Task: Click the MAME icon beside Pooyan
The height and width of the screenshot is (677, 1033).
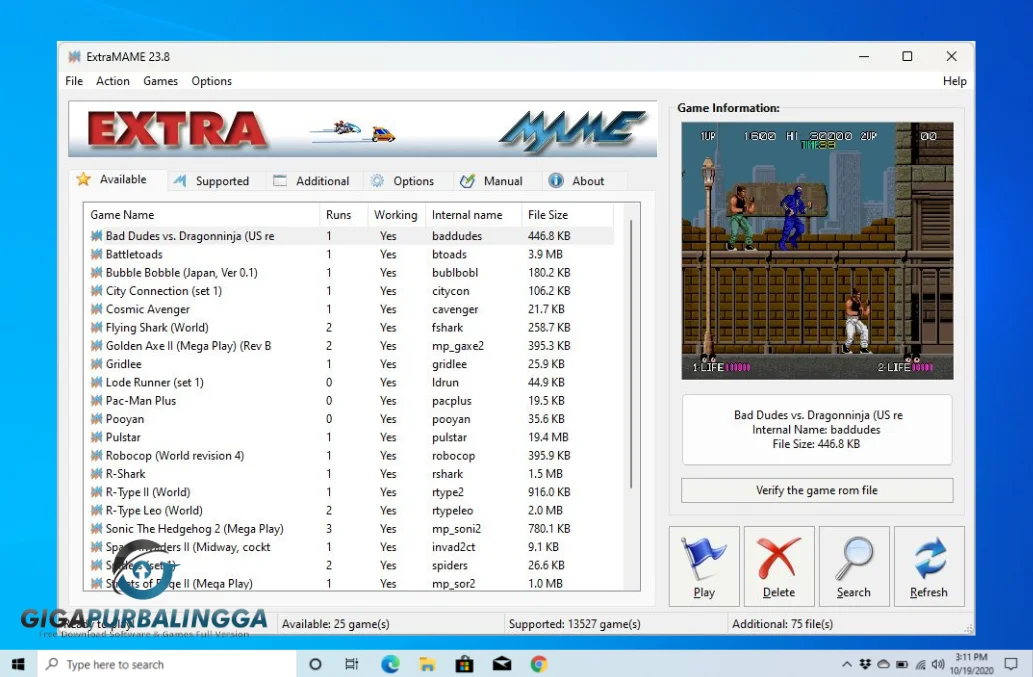Action: [x=96, y=419]
